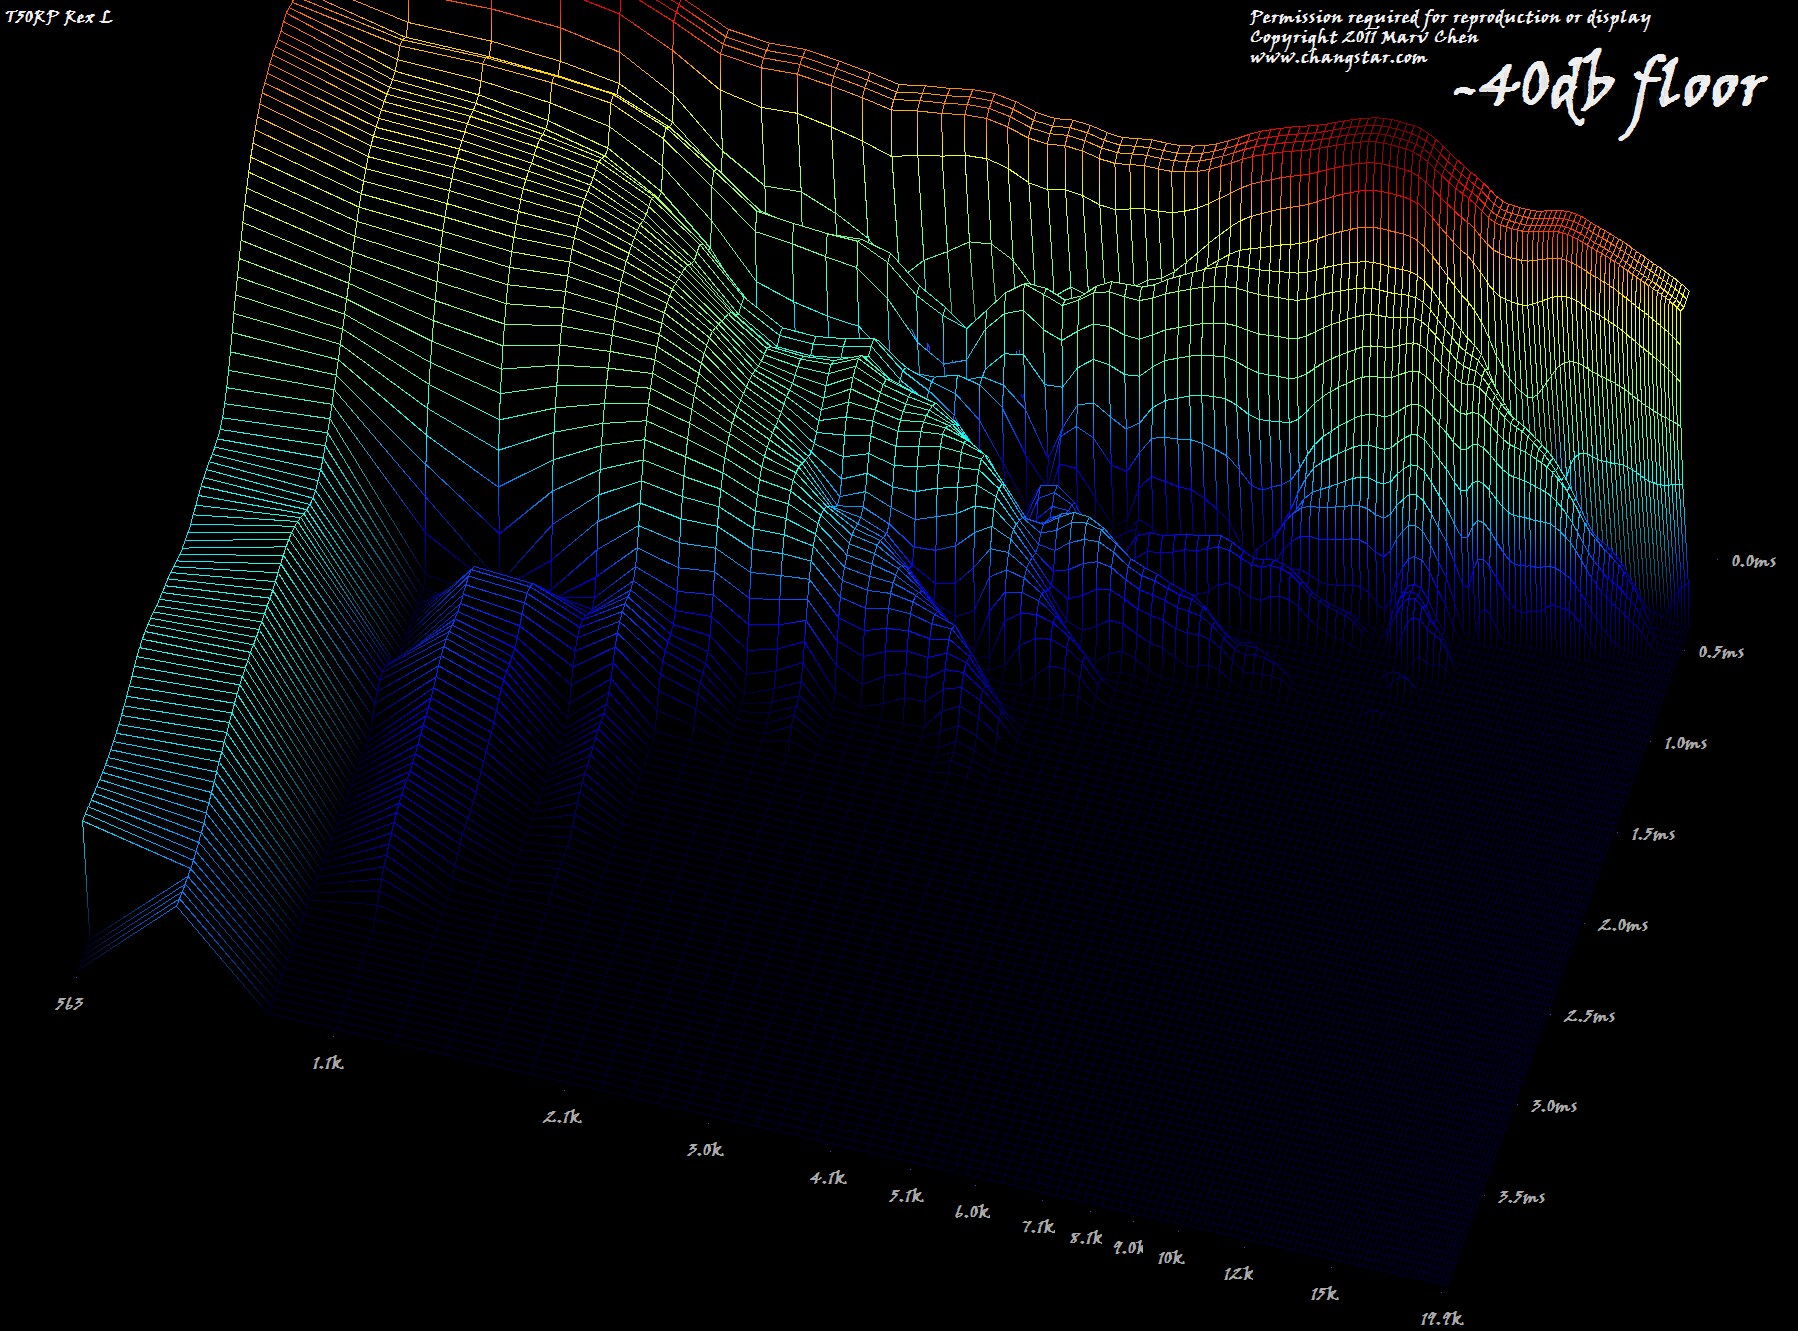Click the 'Copyright 2011 Marv Chen' line

[1364, 38]
